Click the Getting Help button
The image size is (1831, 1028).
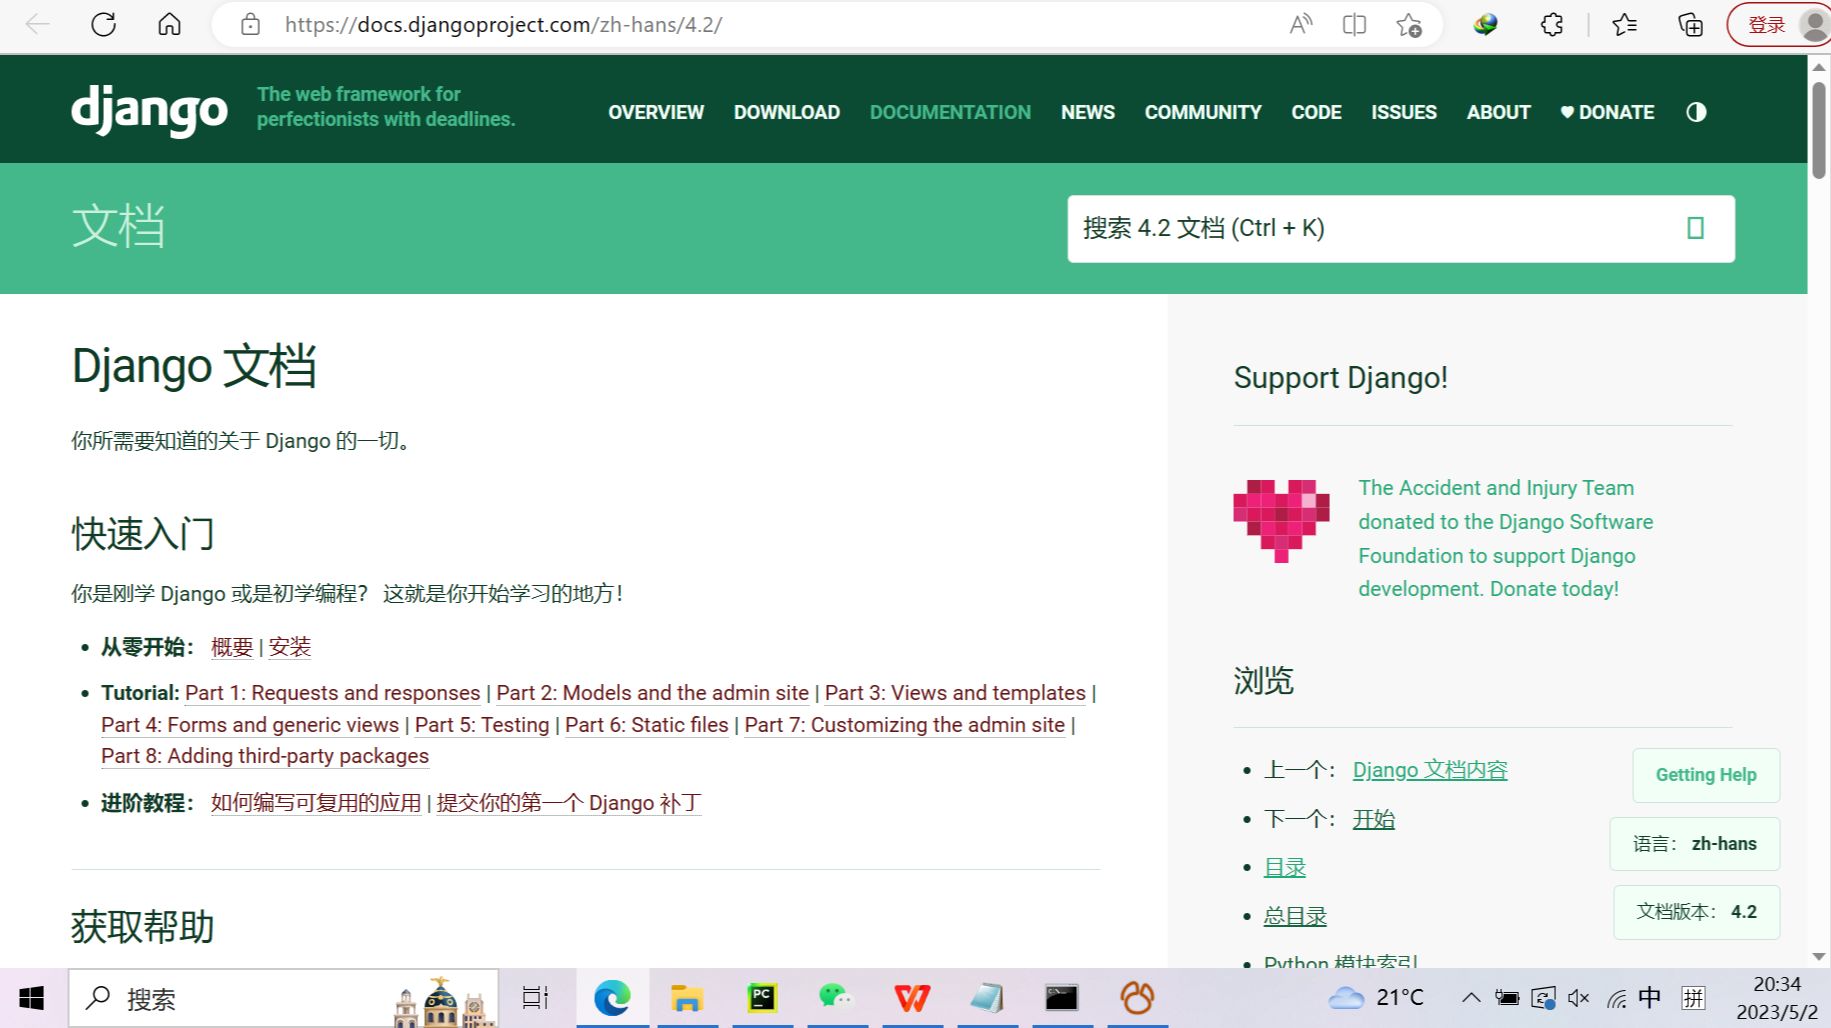pos(1706,775)
